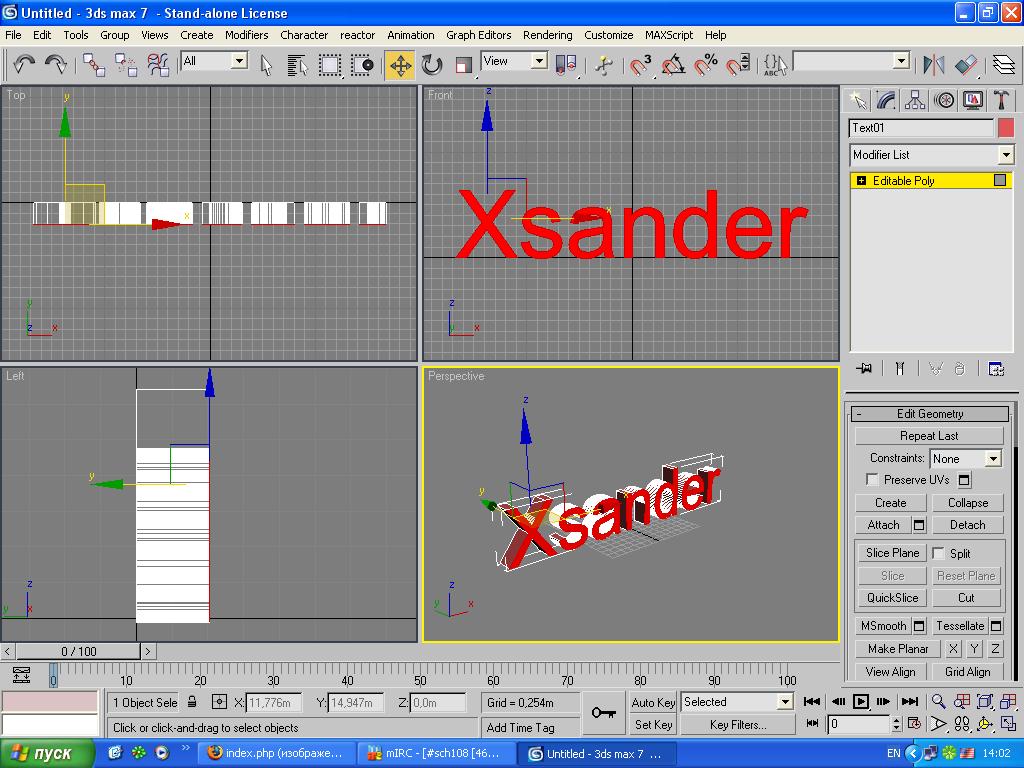Image resolution: width=1024 pixels, height=768 pixels.
Task: Click the Text01 object color swatch
Action: tap(1006, 128)
